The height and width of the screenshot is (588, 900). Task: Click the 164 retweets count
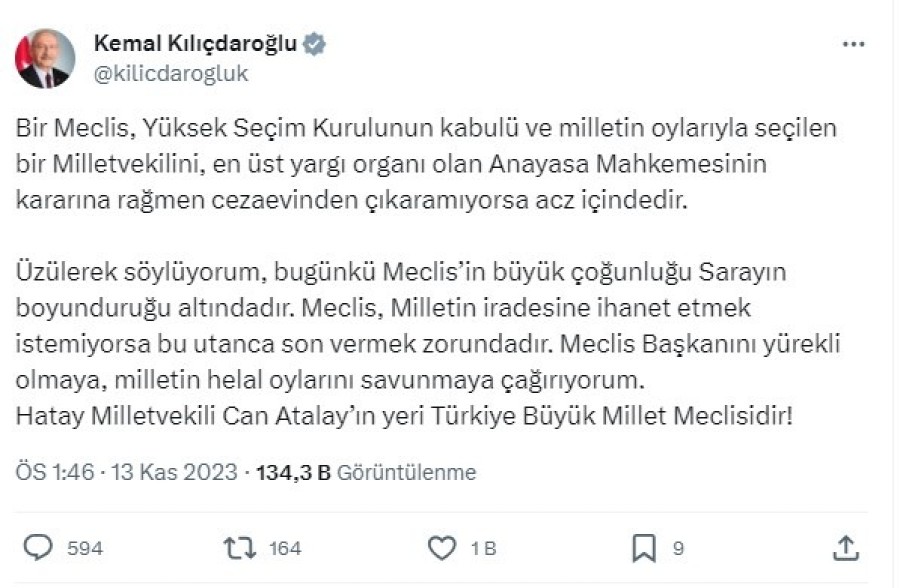(286, 548)
